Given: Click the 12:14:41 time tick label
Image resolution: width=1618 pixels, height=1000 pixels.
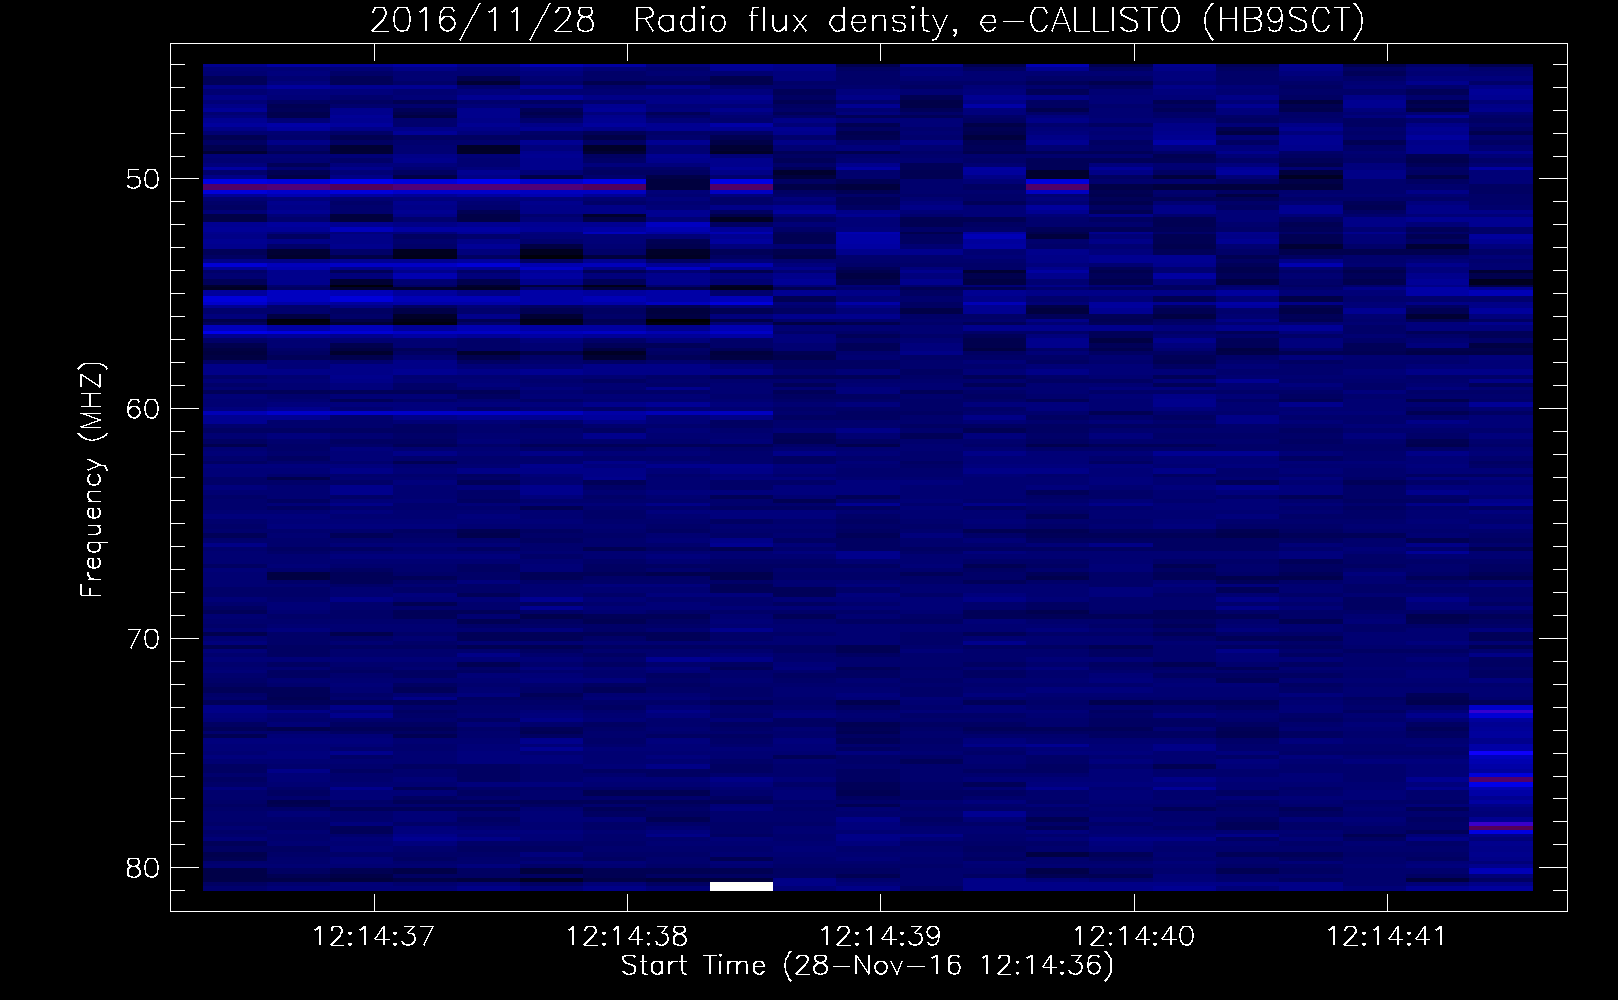Looking at the screenshot, I should (x=1387, y=937).
